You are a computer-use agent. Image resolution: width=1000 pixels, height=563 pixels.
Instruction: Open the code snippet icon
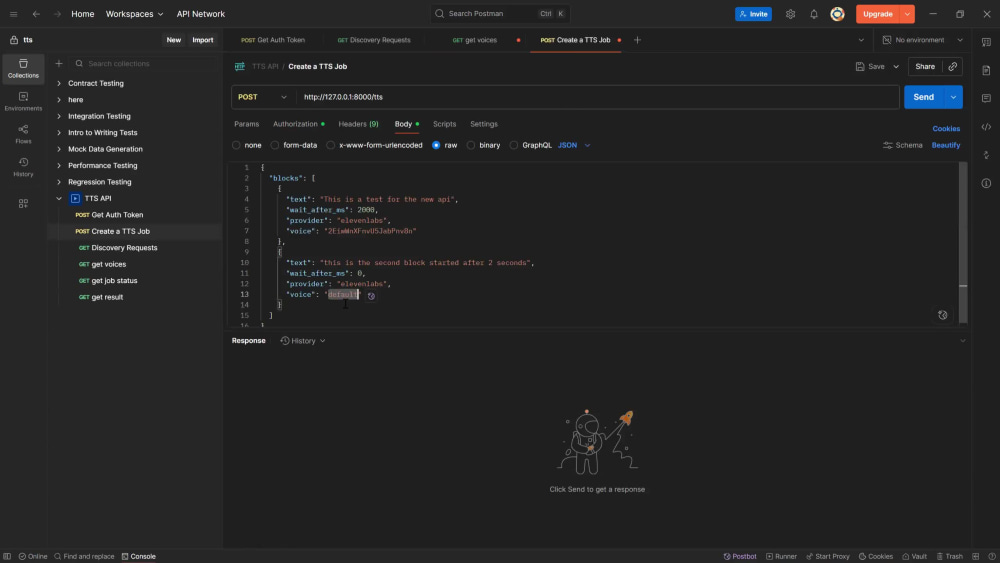point(986,127)
